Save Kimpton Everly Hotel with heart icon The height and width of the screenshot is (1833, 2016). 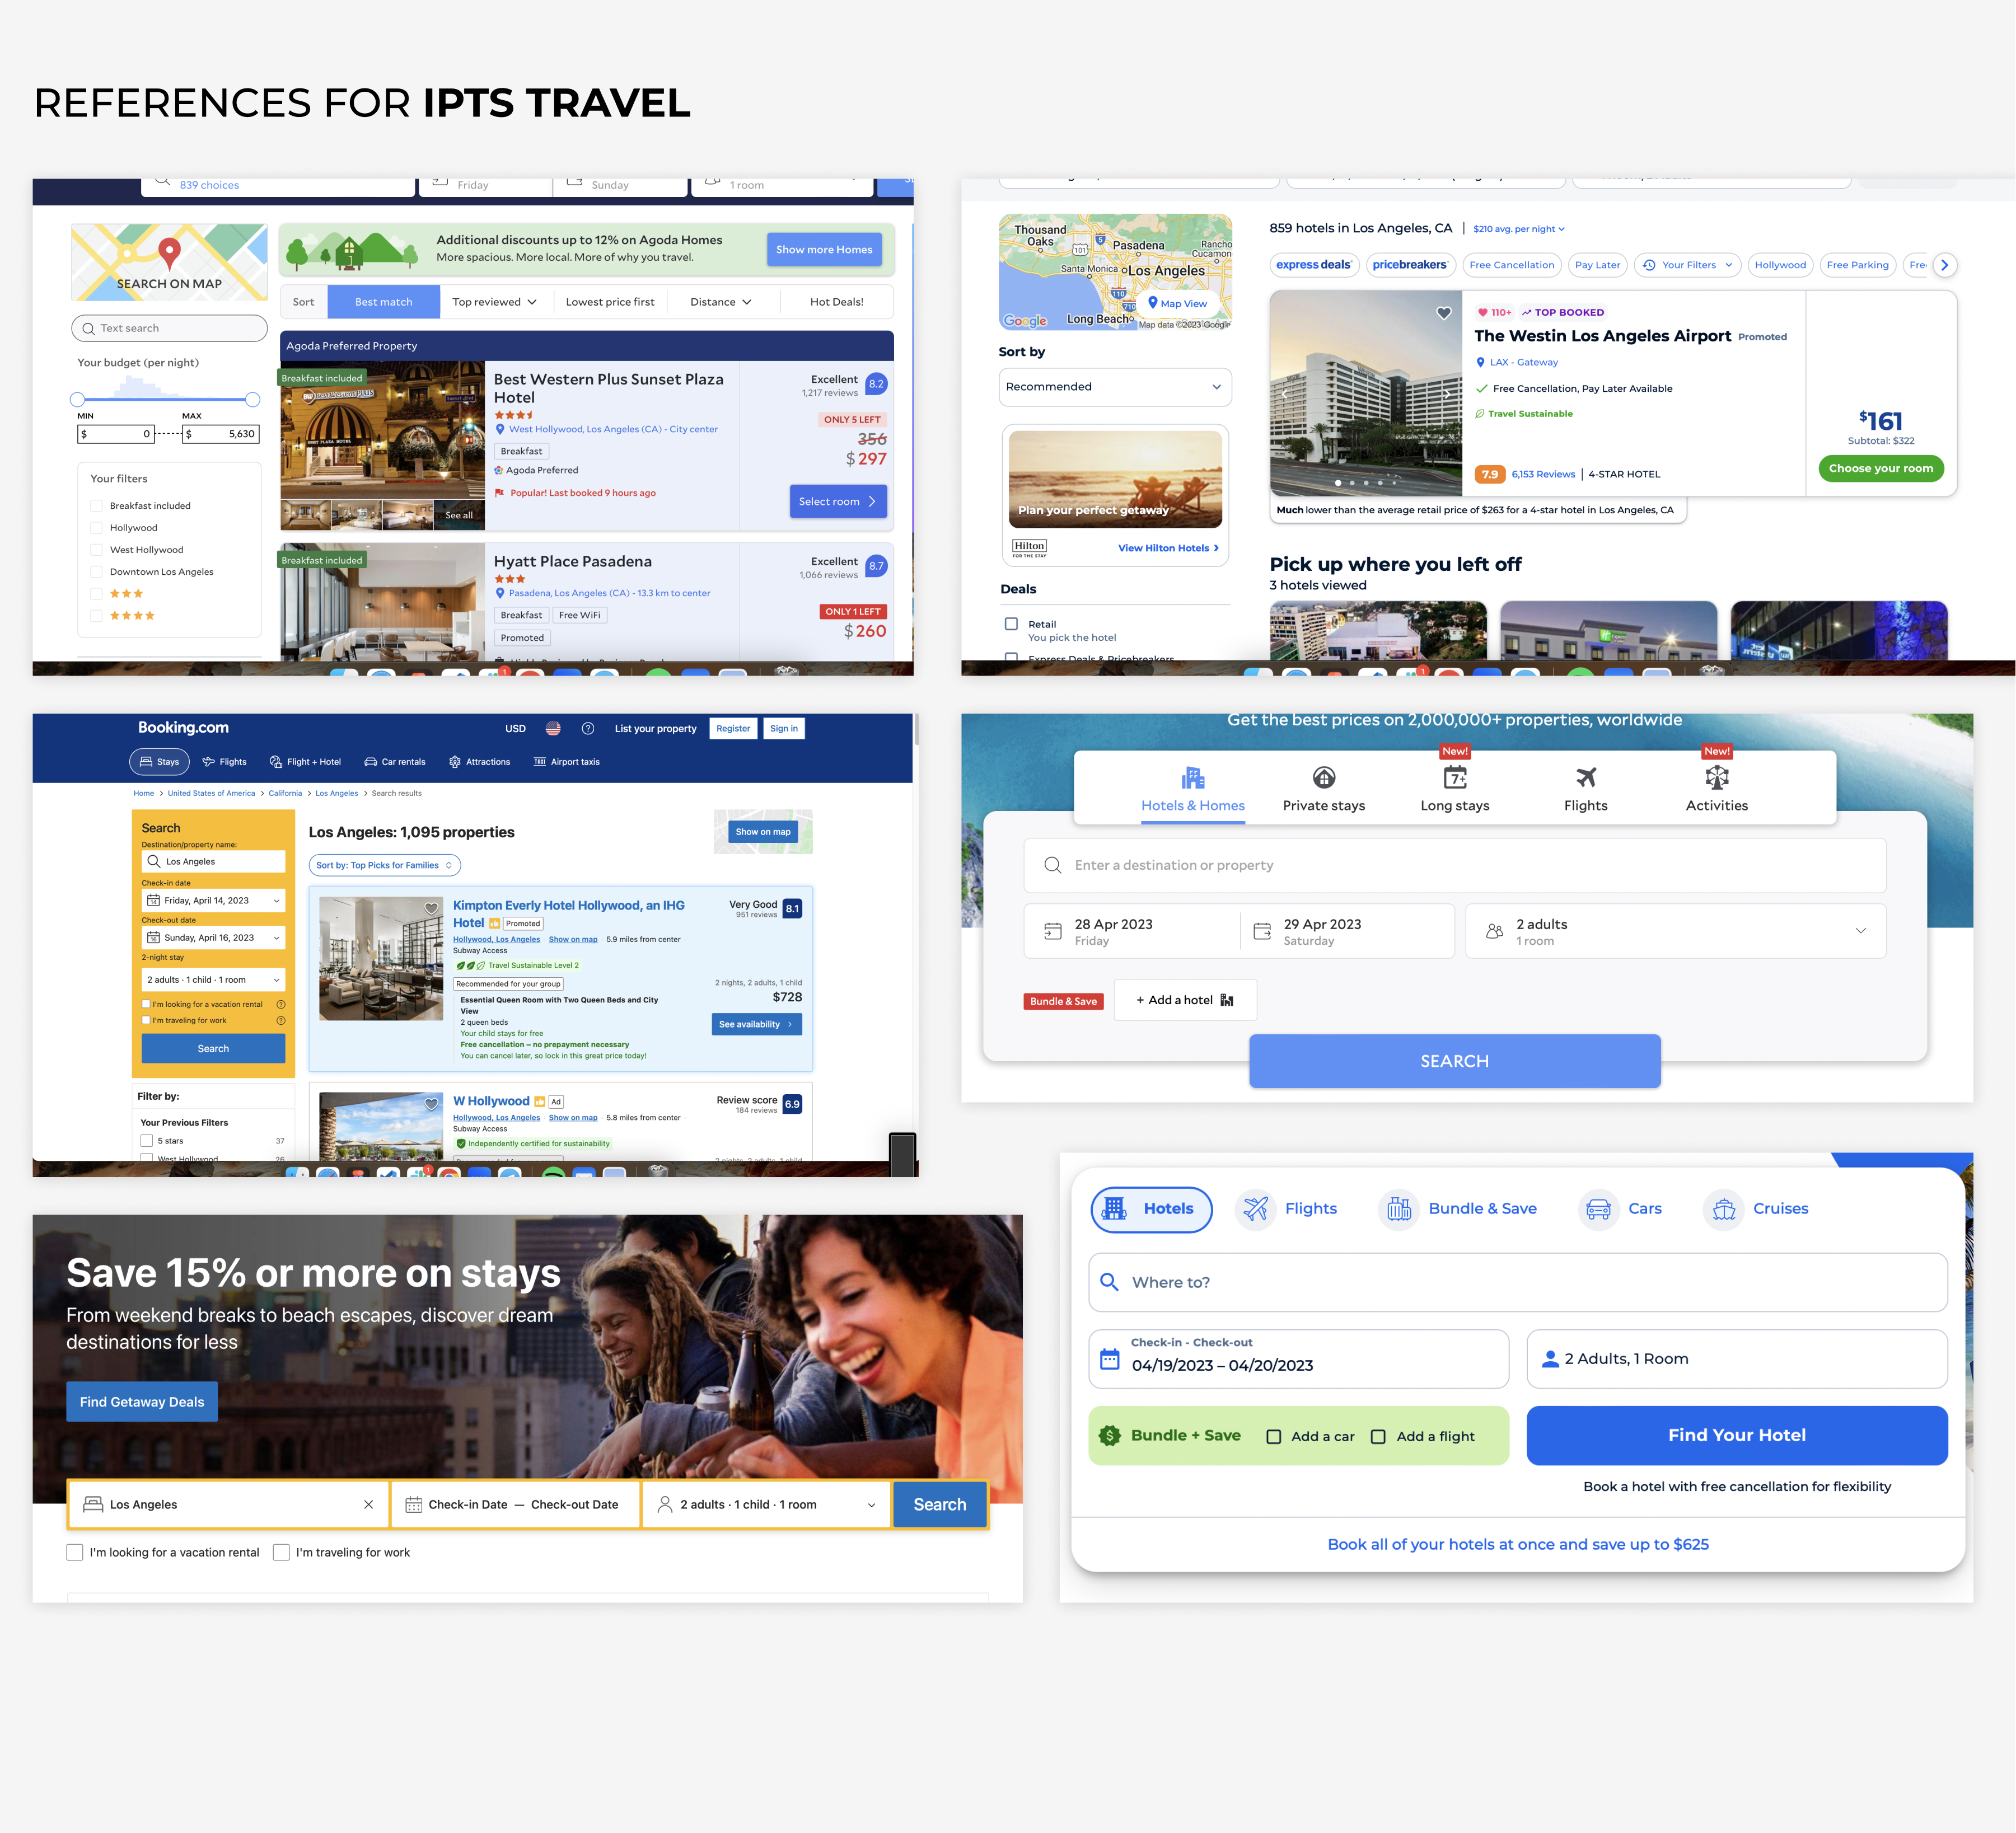coord(431,908)
